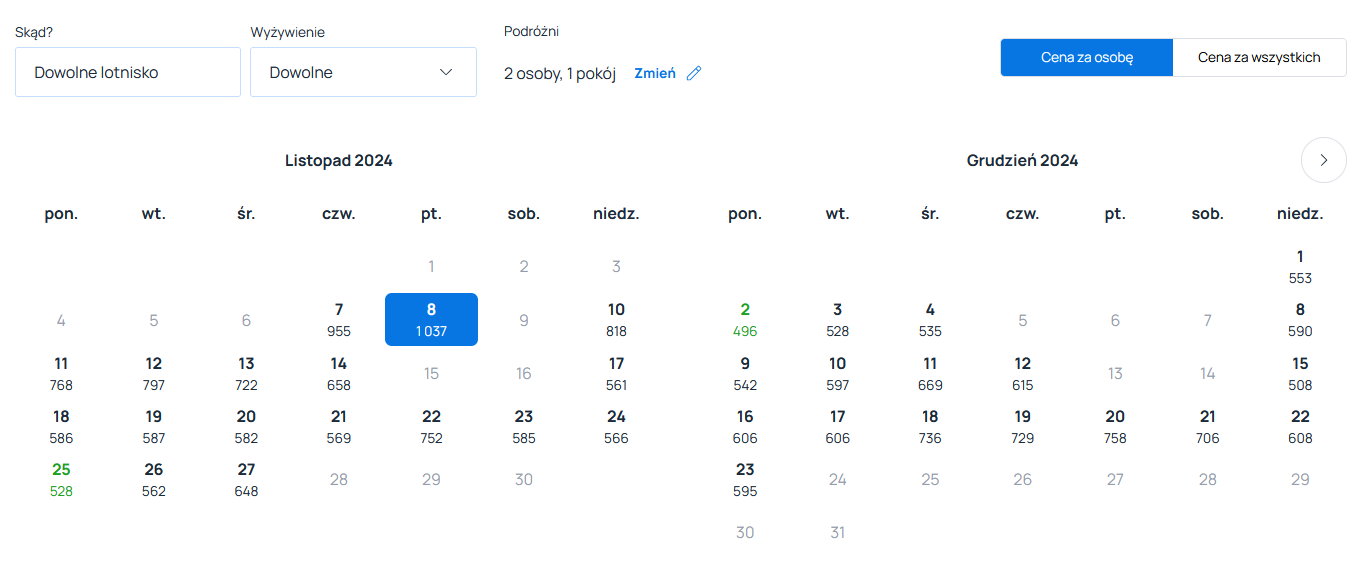Select December 12 priced 615
The height and width of the screenshot is (585, 1362).
point(1022,374)
